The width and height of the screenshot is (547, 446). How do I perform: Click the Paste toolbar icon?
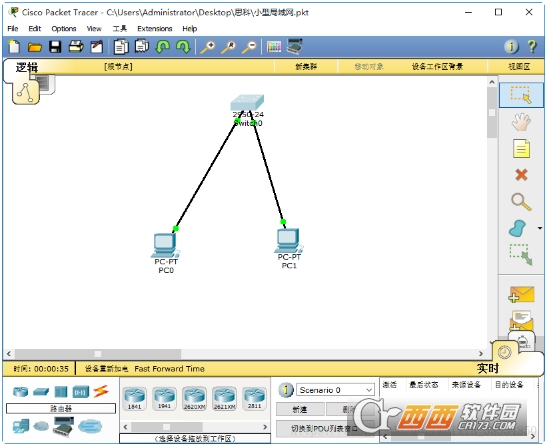point(142,46)
